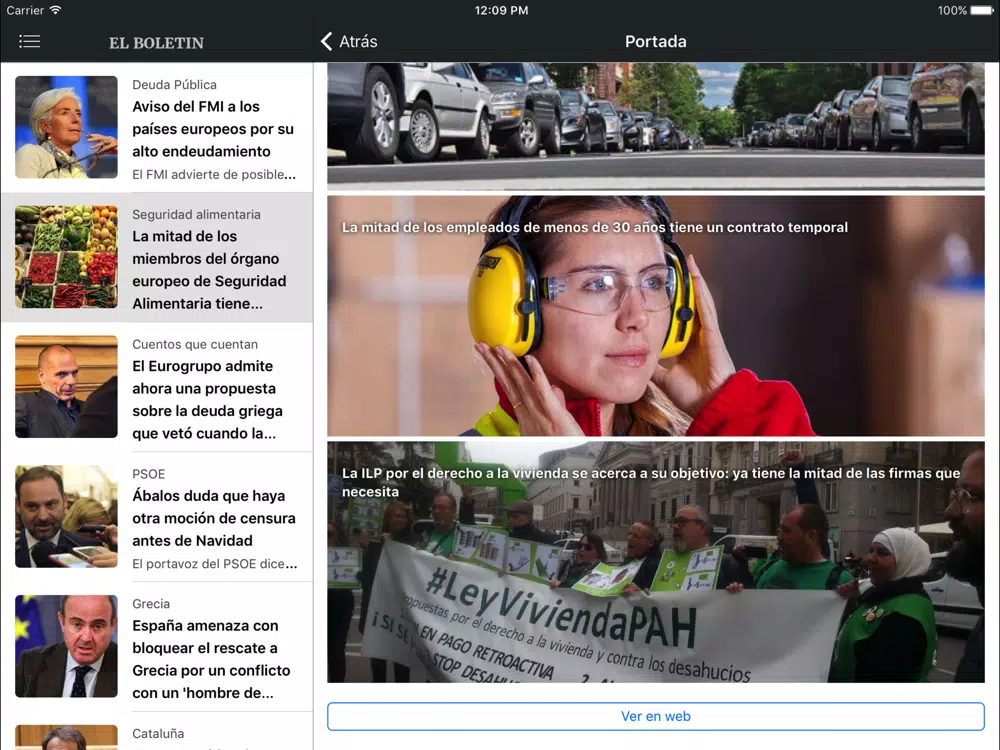Viewport: 1000px width, 750px height.
Task: Tap the parked cars street image
Action: (656, 126)
